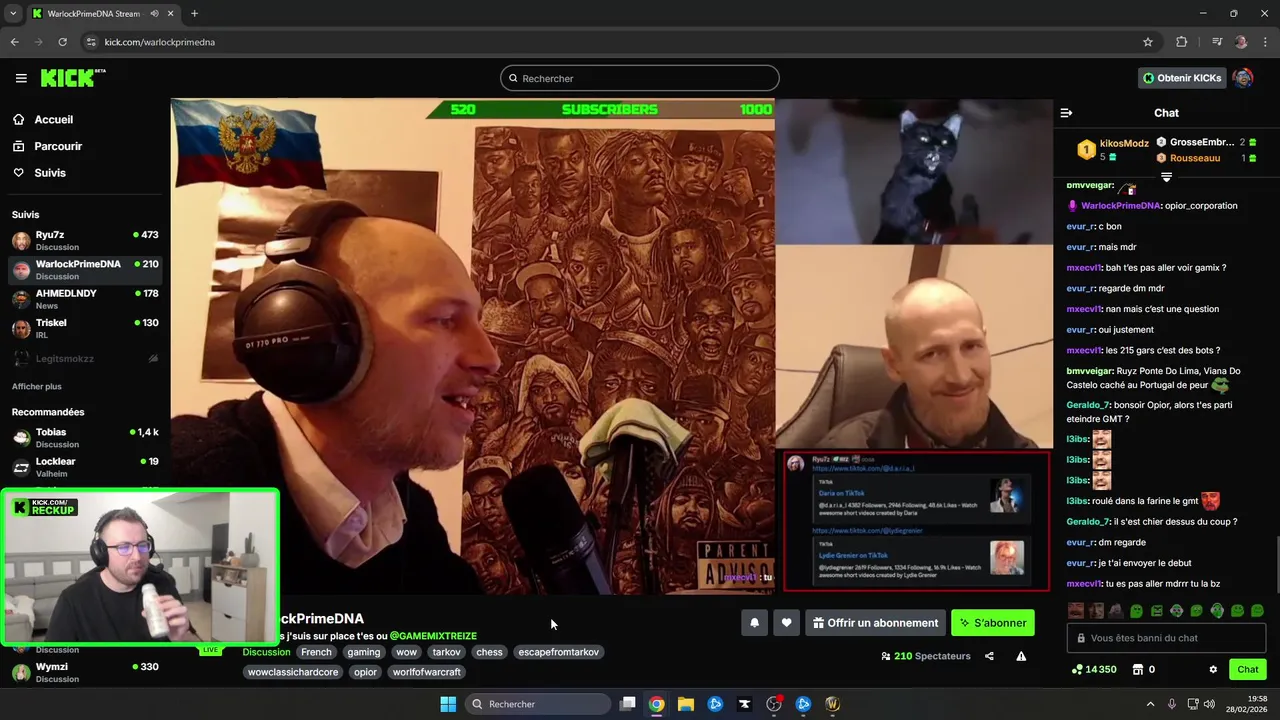This screenshot has height=720, width=1280.
Task: Mute the WarlockPrimeDNA browser tab audio icon
Action: [x=155, y=14]
